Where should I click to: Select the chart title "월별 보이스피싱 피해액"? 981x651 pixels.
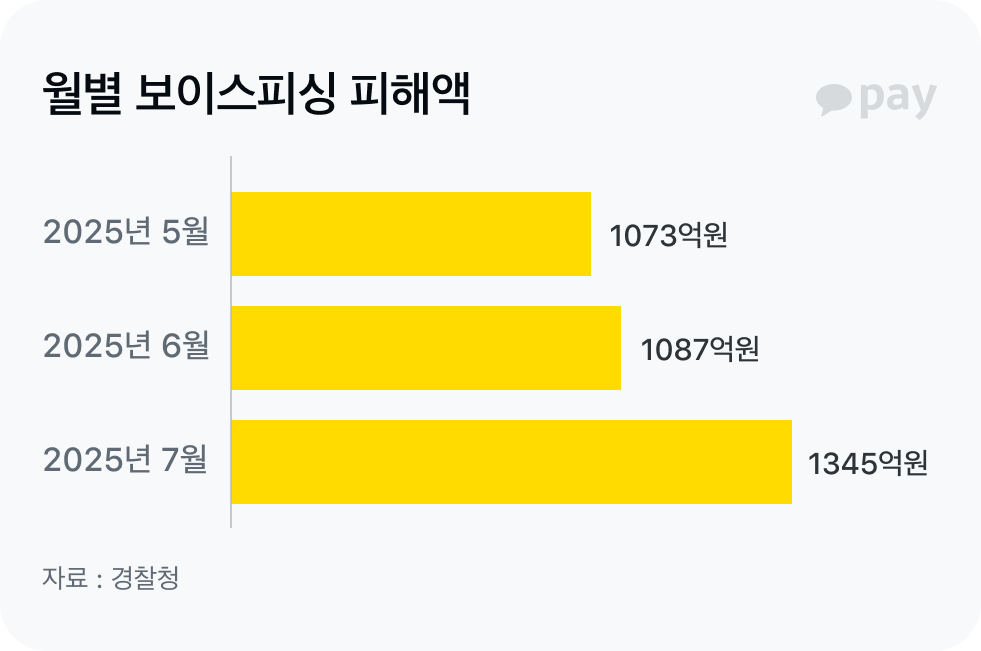[x=255, y=97]
